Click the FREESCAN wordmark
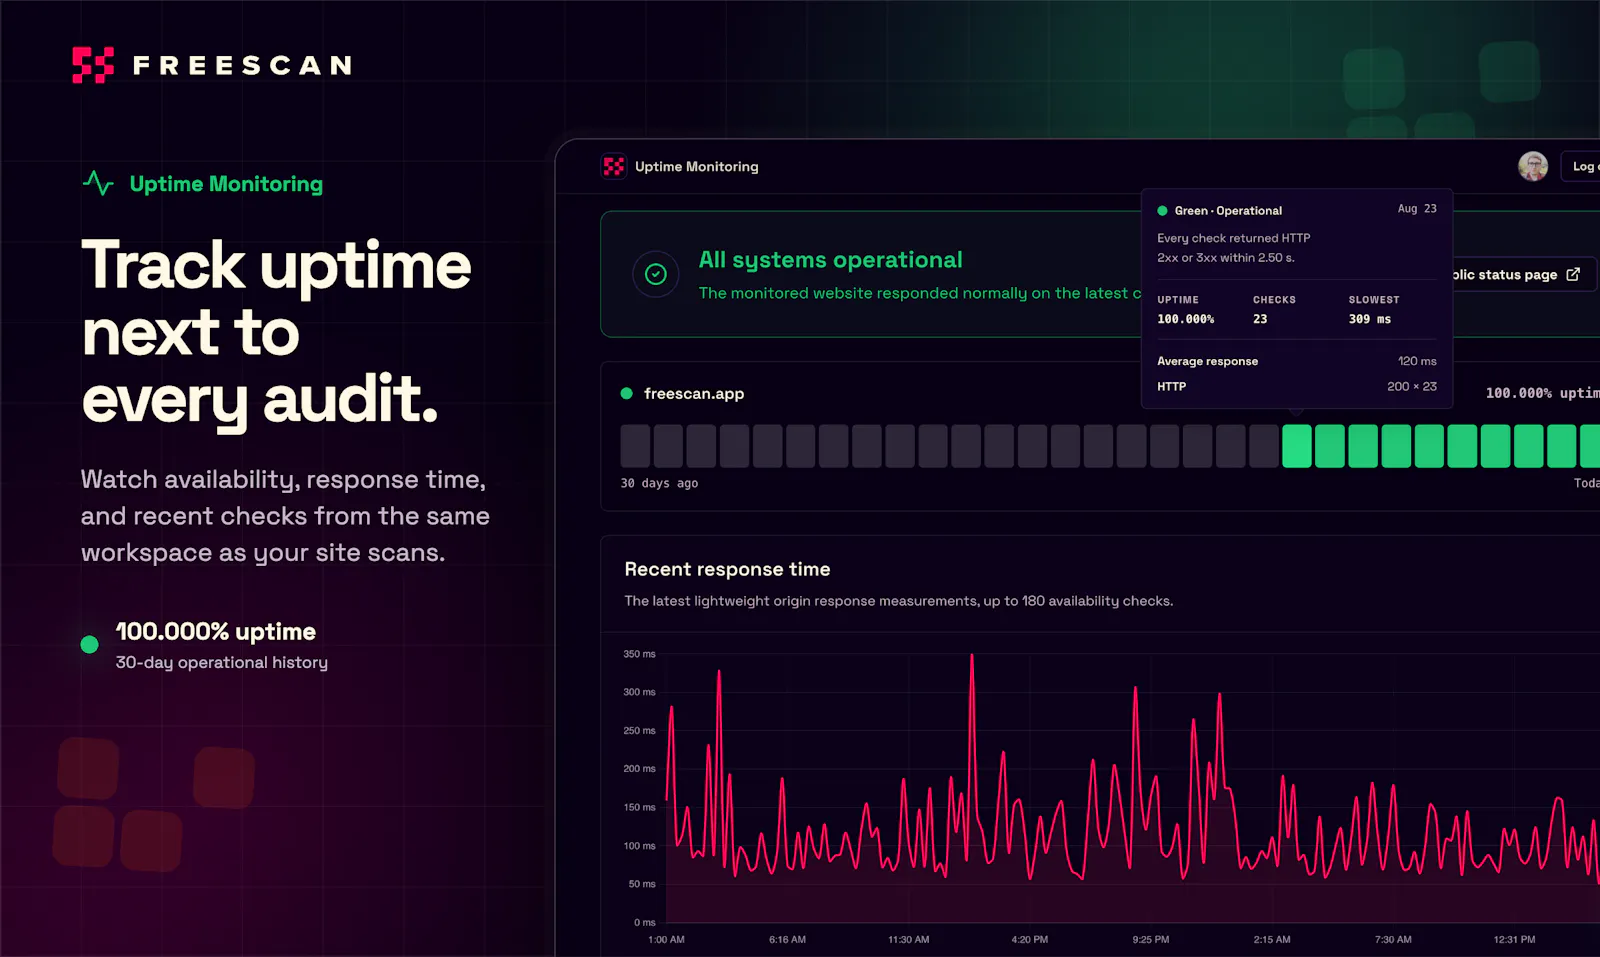The image size is (1600, 957). point(243,66)
